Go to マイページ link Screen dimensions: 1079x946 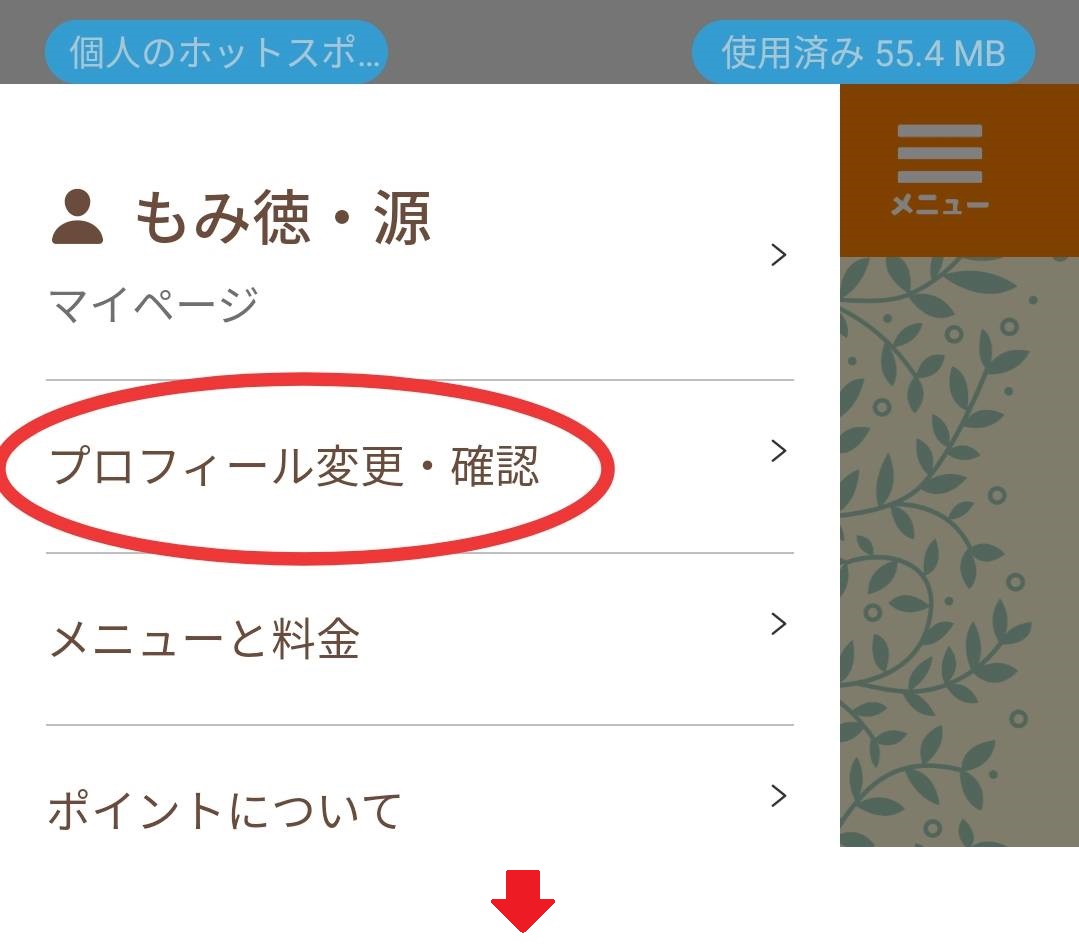tap(153, 305)
